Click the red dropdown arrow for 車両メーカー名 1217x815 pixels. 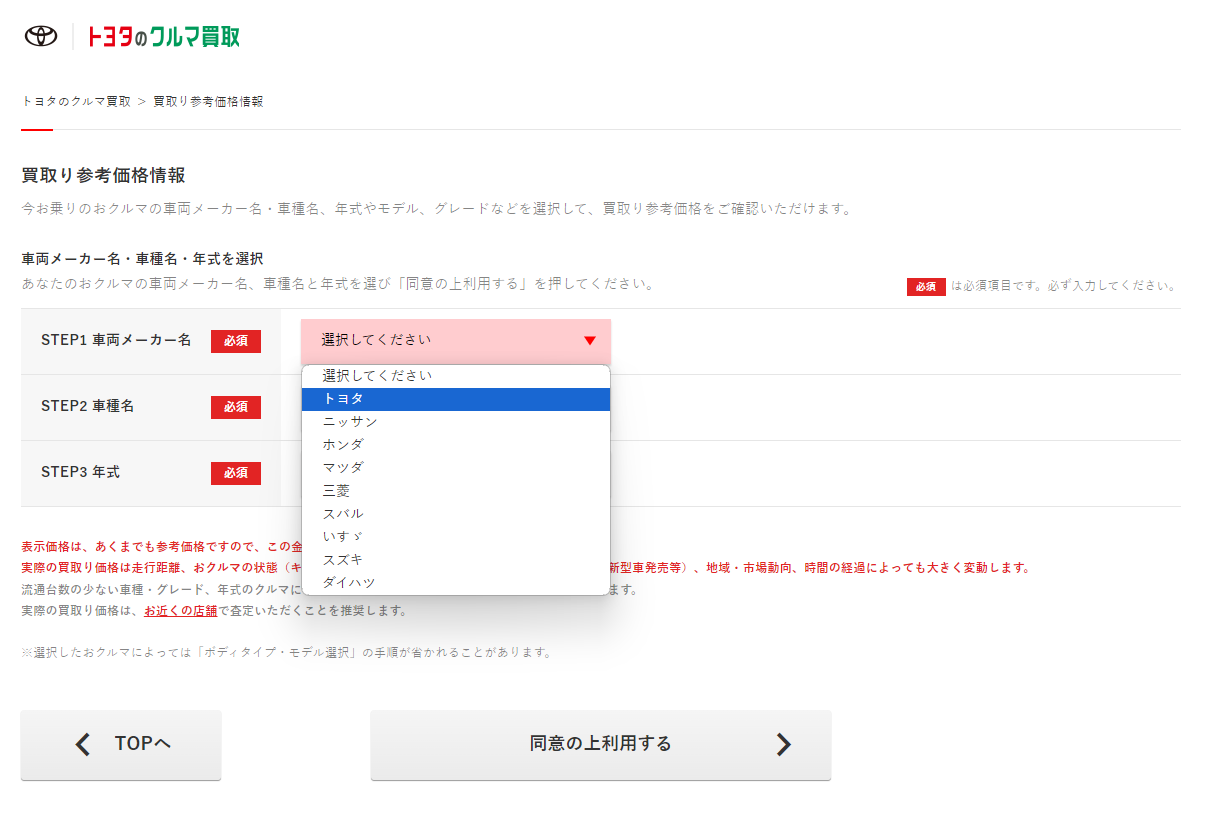coord(589,341)
